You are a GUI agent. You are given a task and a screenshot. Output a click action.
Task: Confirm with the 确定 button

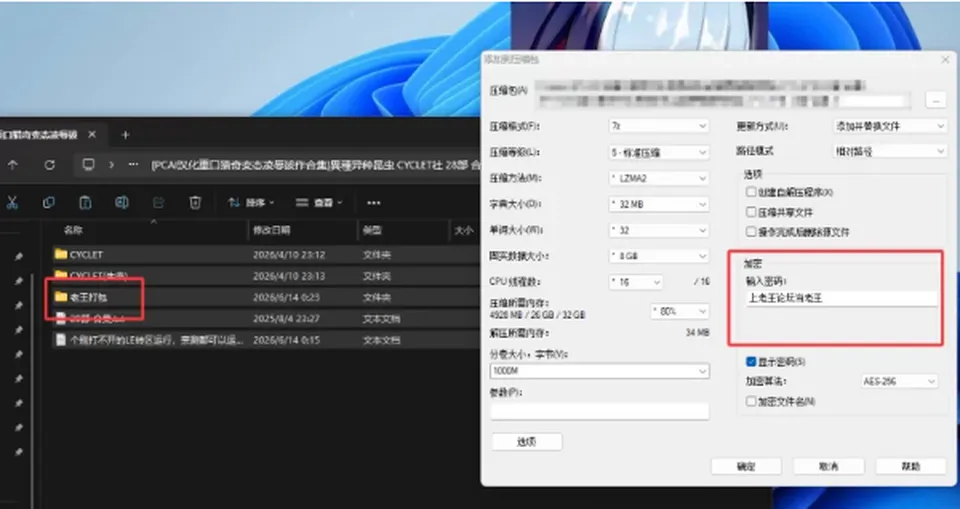point(746,466)
